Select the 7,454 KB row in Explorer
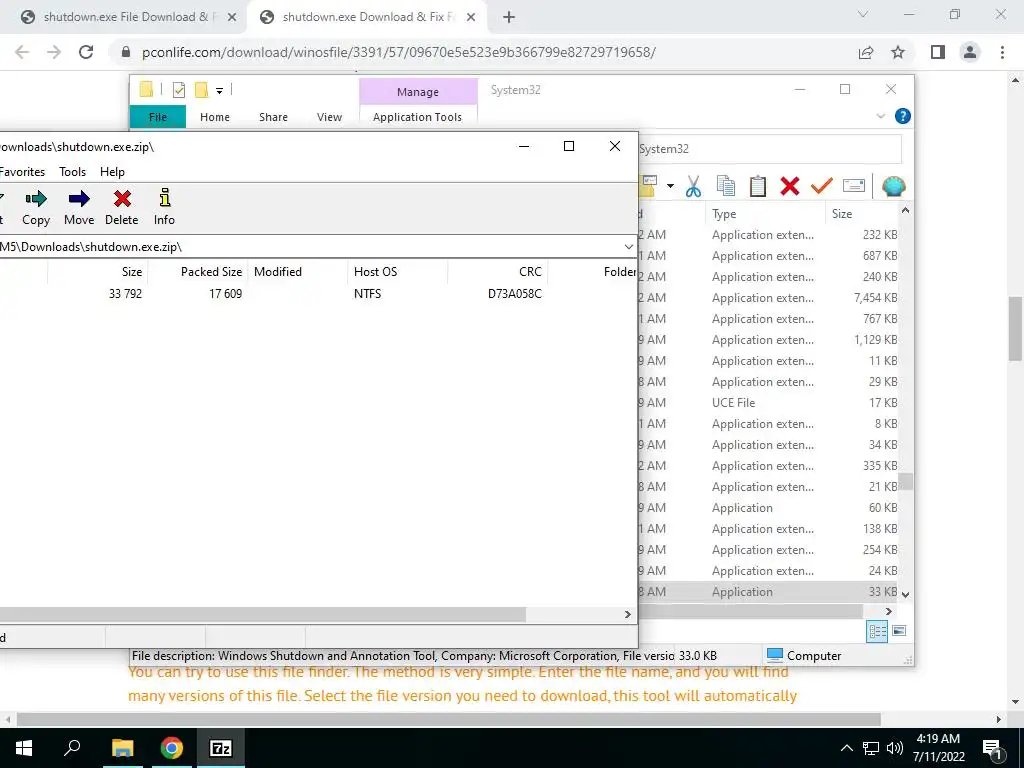1024x768 pixels. (x=768, y=298)
